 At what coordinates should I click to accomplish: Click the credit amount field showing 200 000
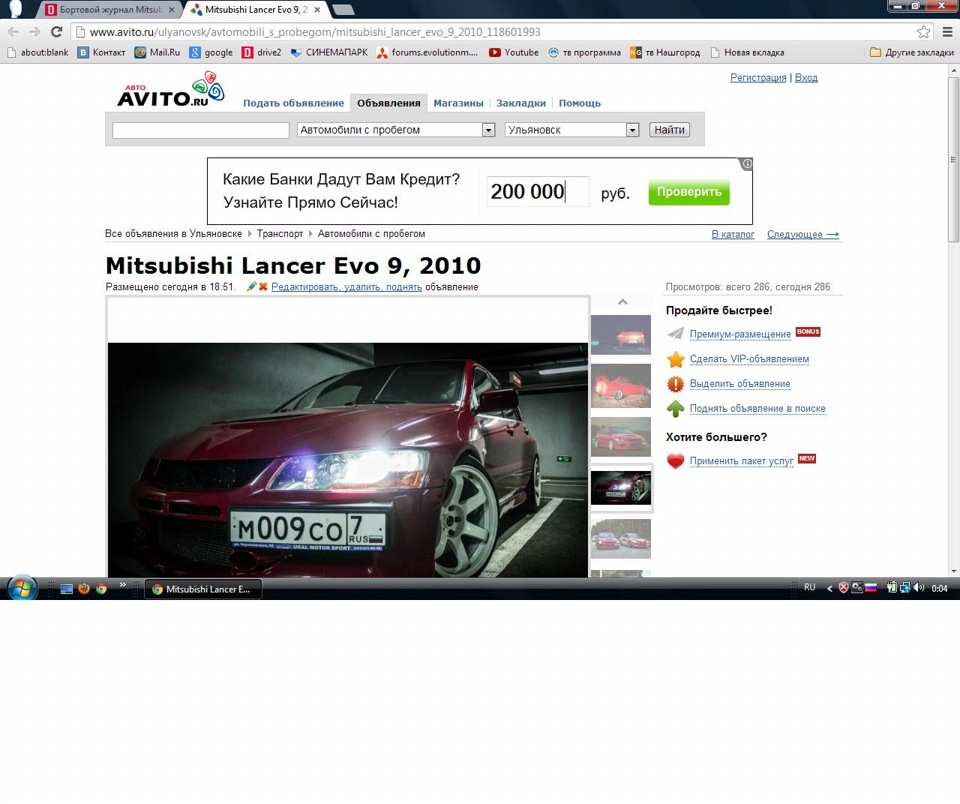538,192
